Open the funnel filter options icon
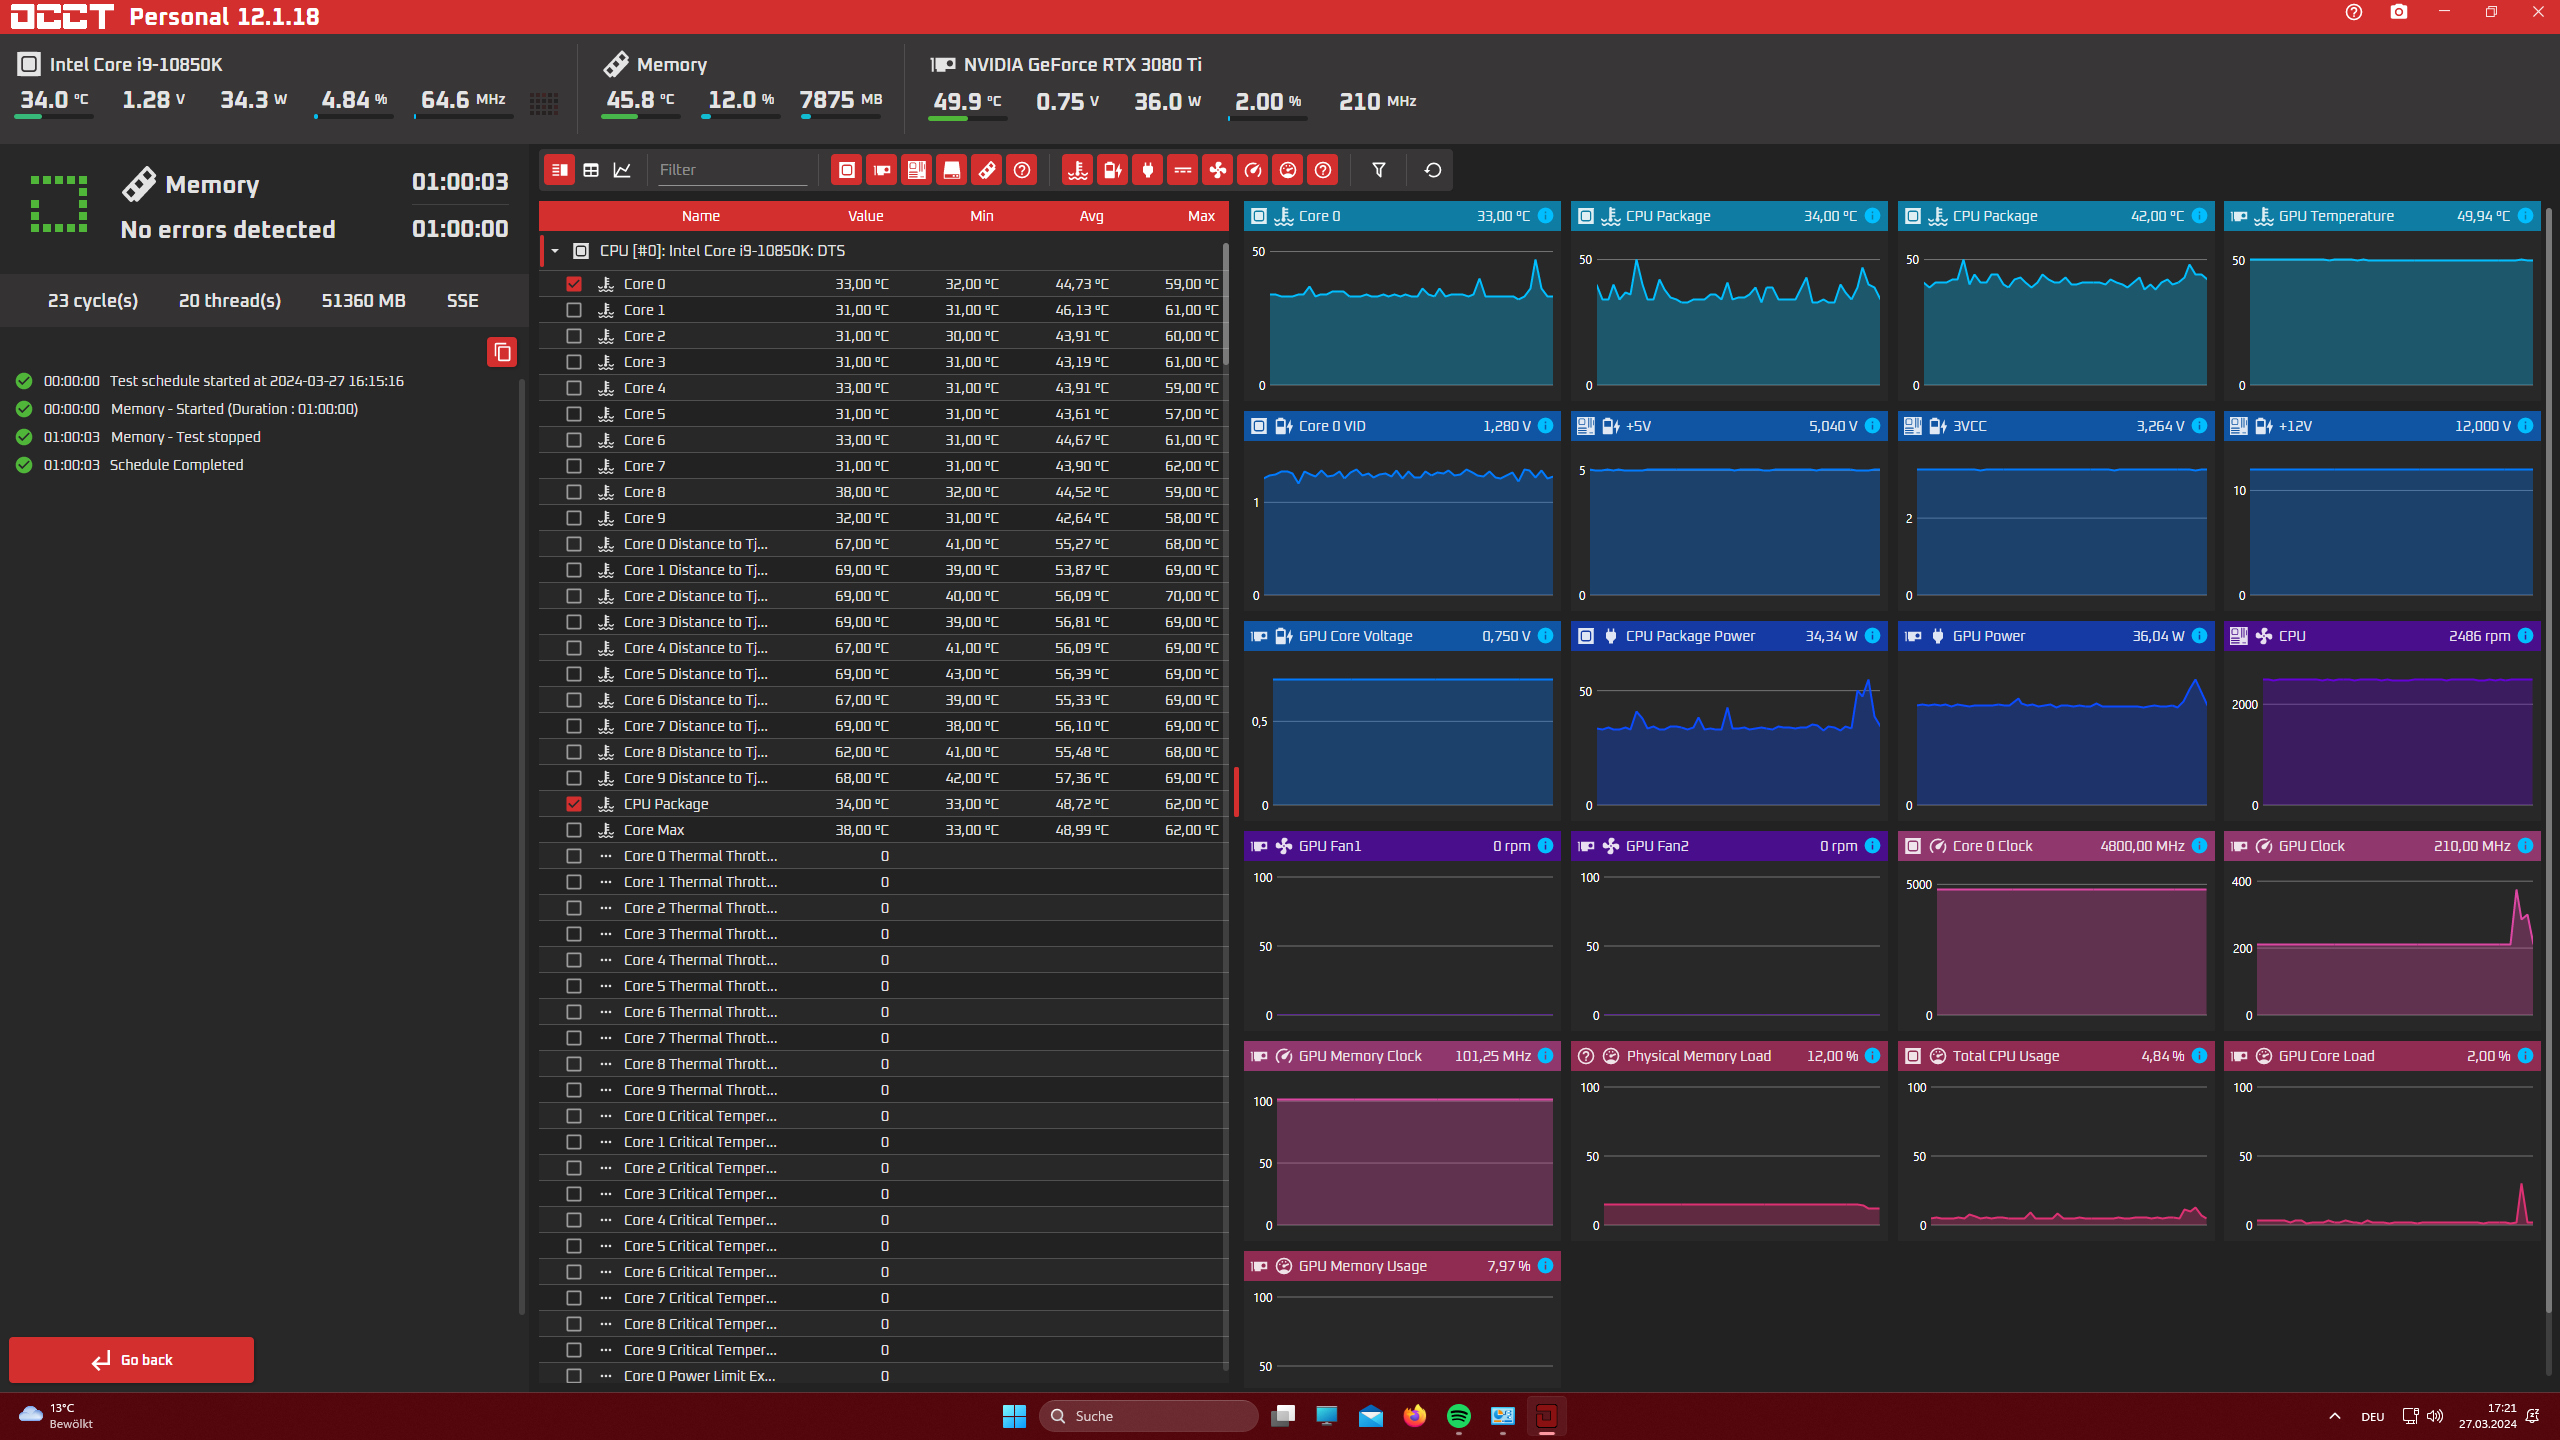2560x1440 pixels. (x=1378, y=170)
